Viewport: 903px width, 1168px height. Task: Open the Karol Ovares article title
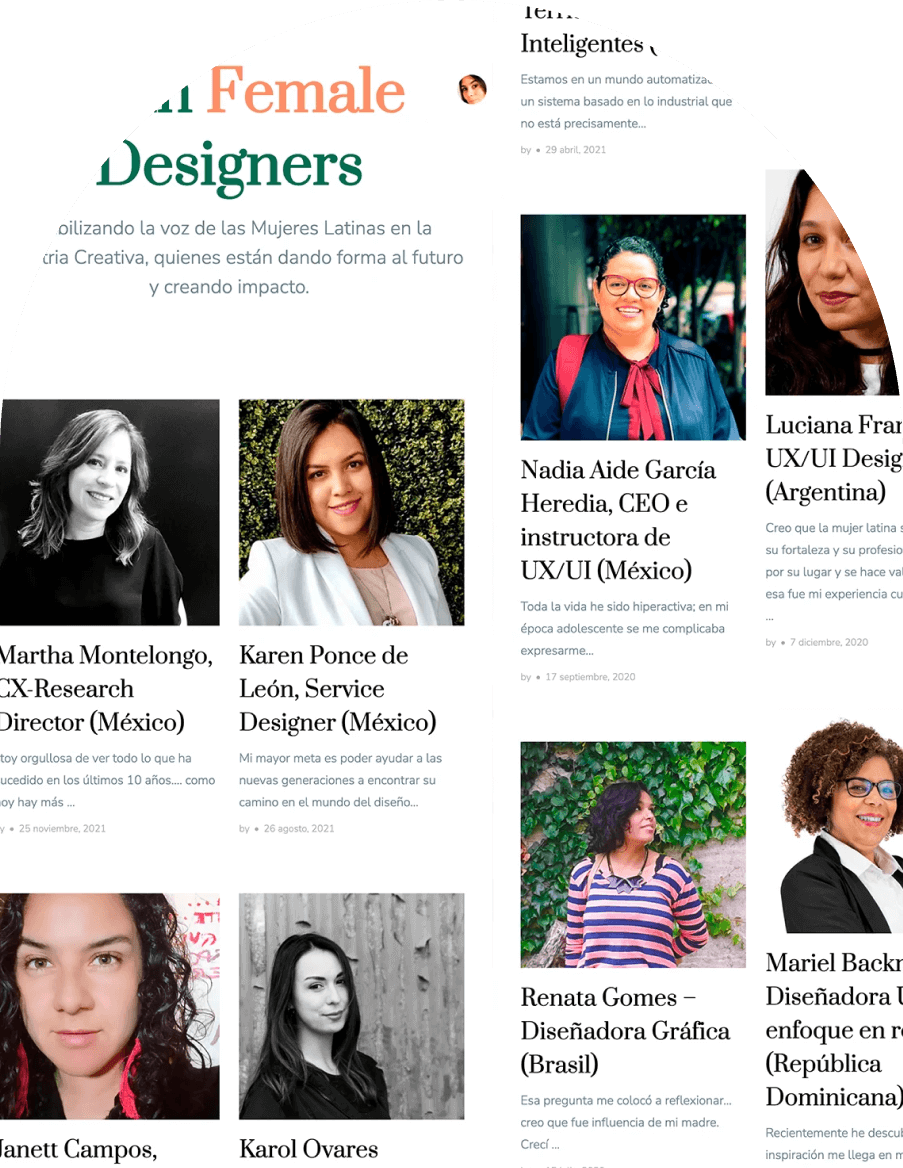point(308,1149)
